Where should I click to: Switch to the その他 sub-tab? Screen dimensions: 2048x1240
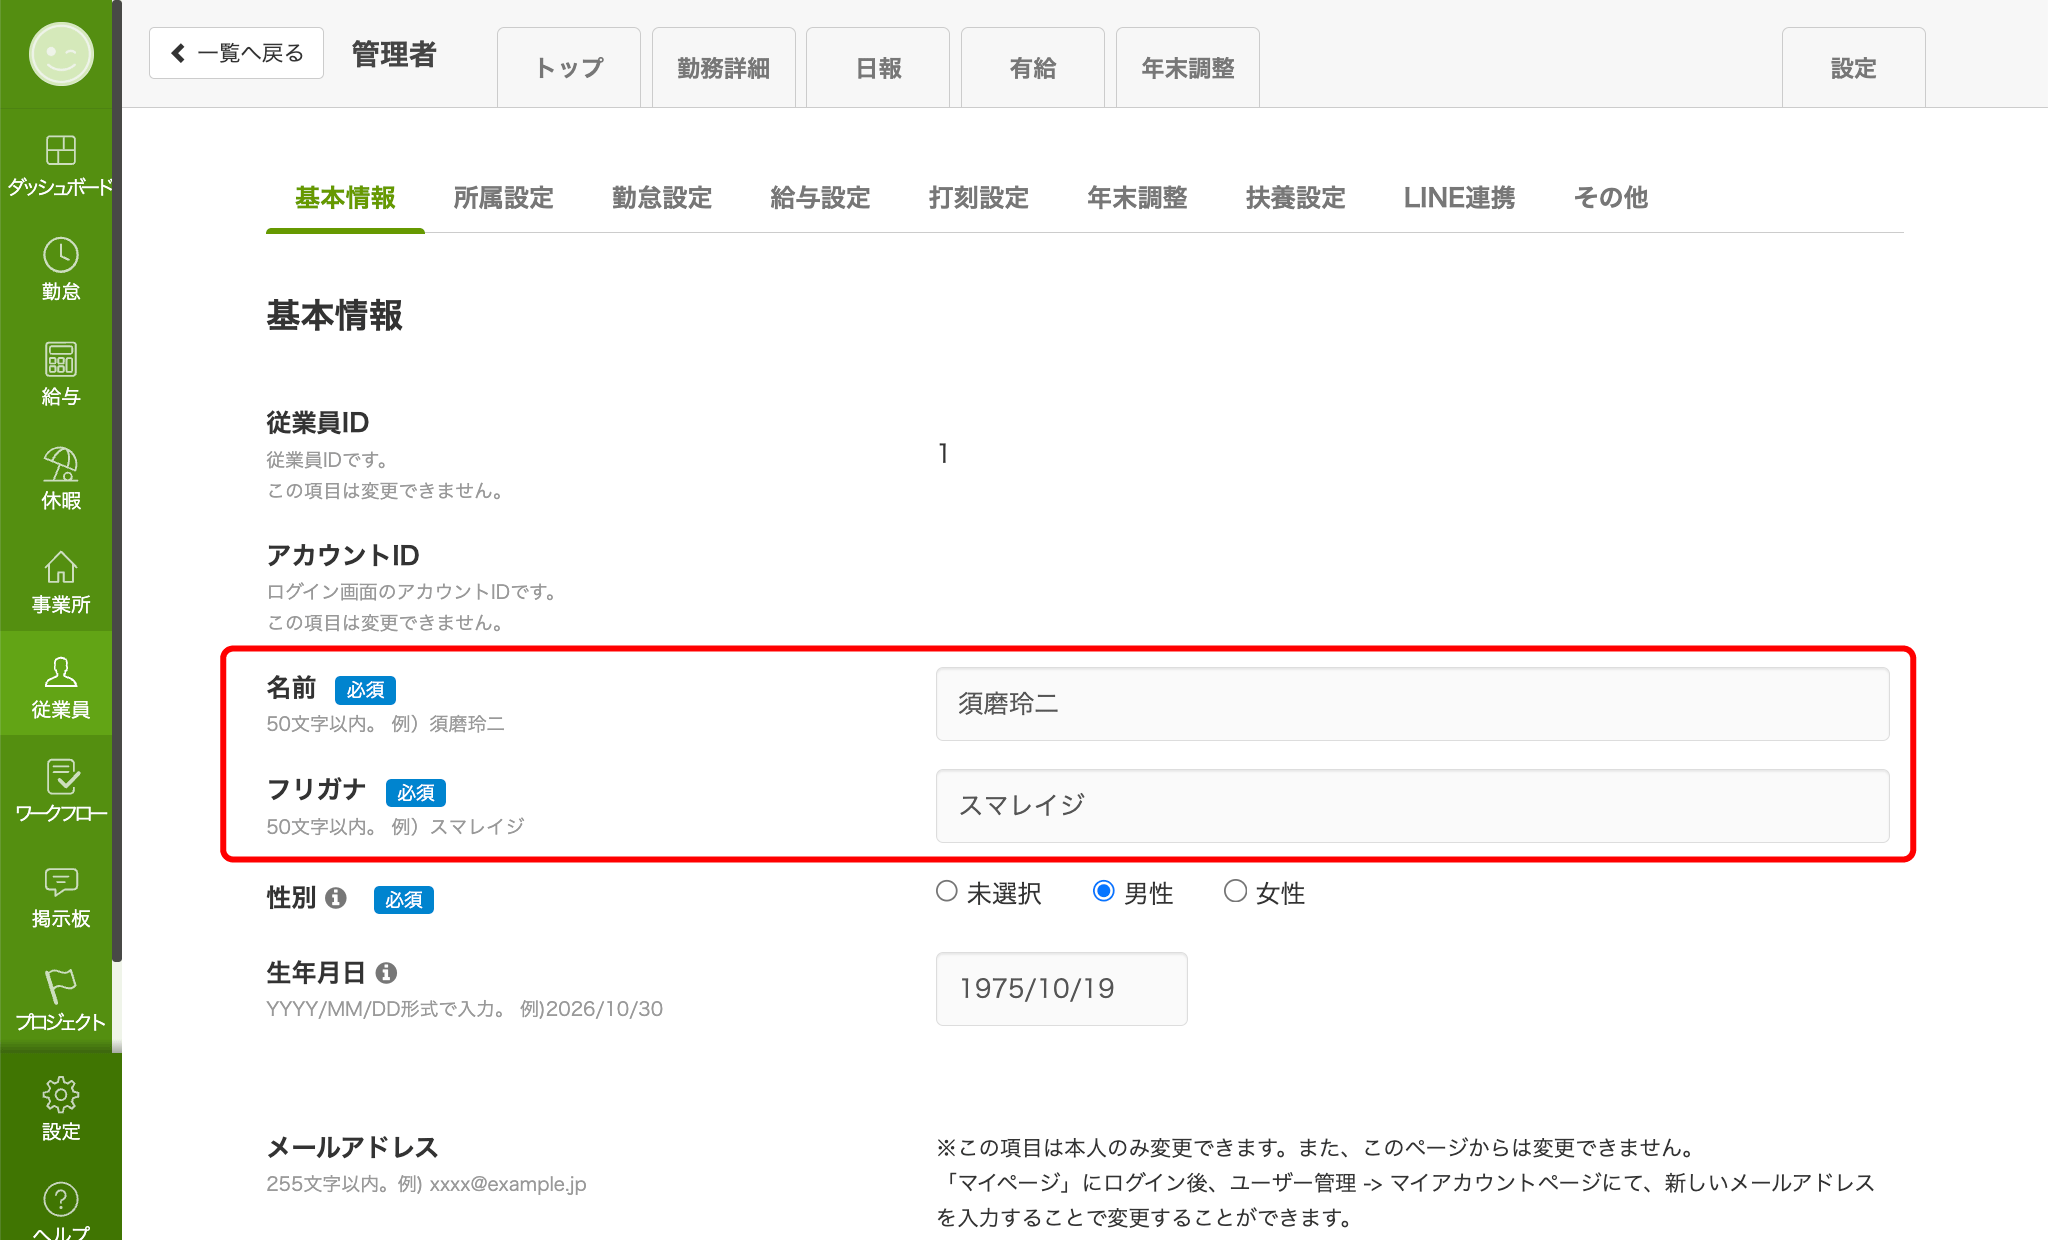[x=1610, y=198]
